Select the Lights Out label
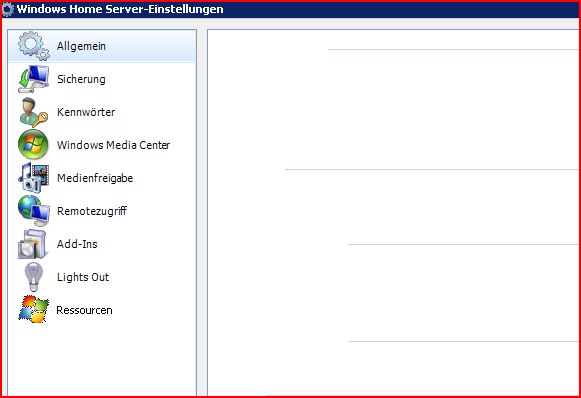 [x=83, y=277]
